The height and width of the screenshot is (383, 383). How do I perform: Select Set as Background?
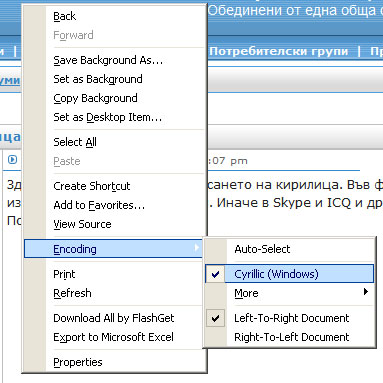(x=114, y=79)
